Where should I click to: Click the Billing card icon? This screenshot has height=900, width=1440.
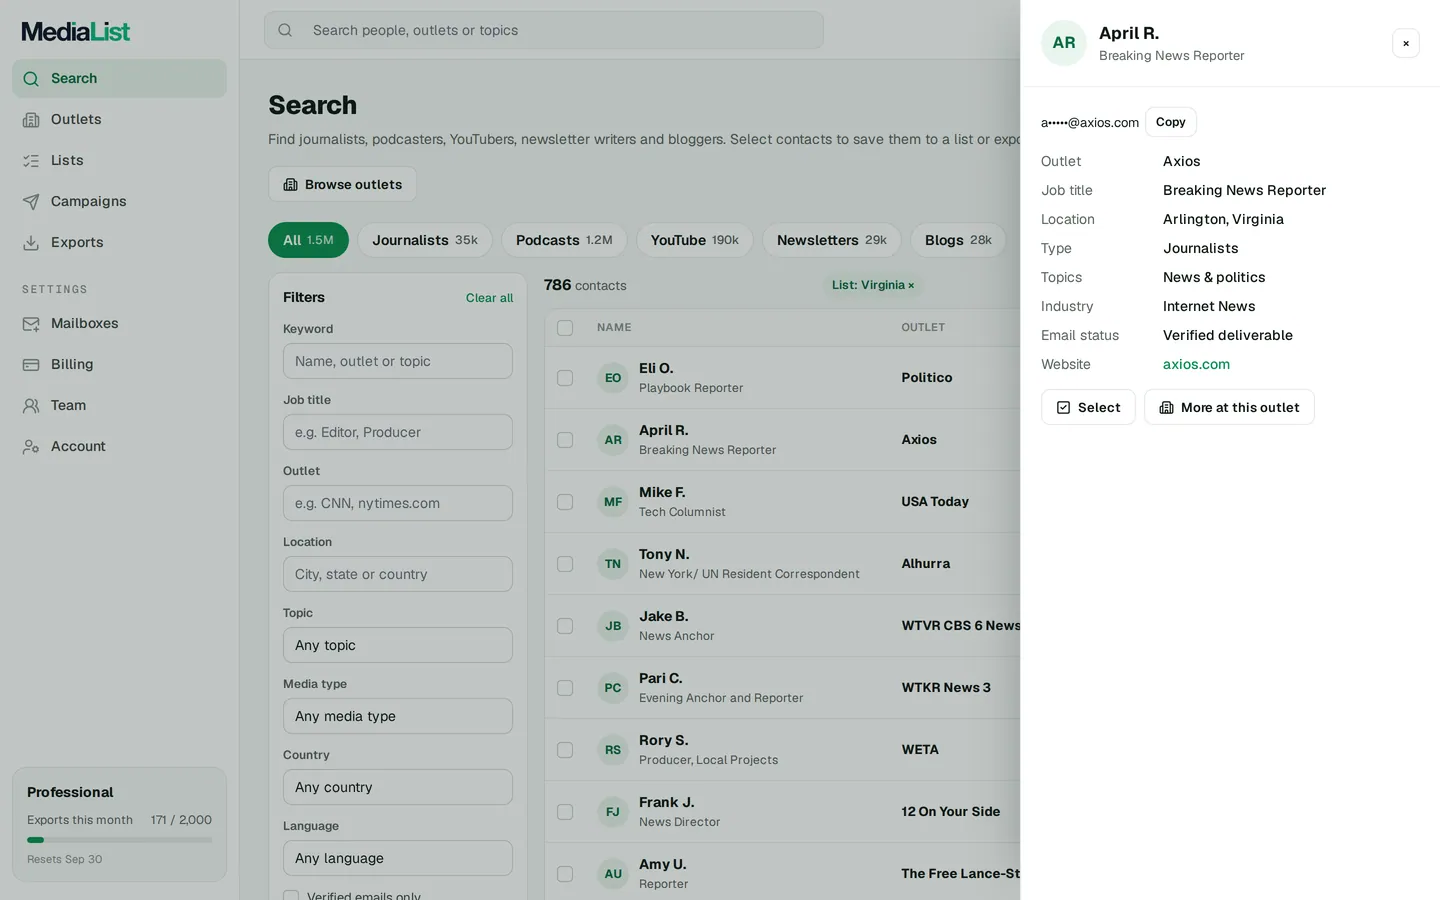click(x=31, y=364)
